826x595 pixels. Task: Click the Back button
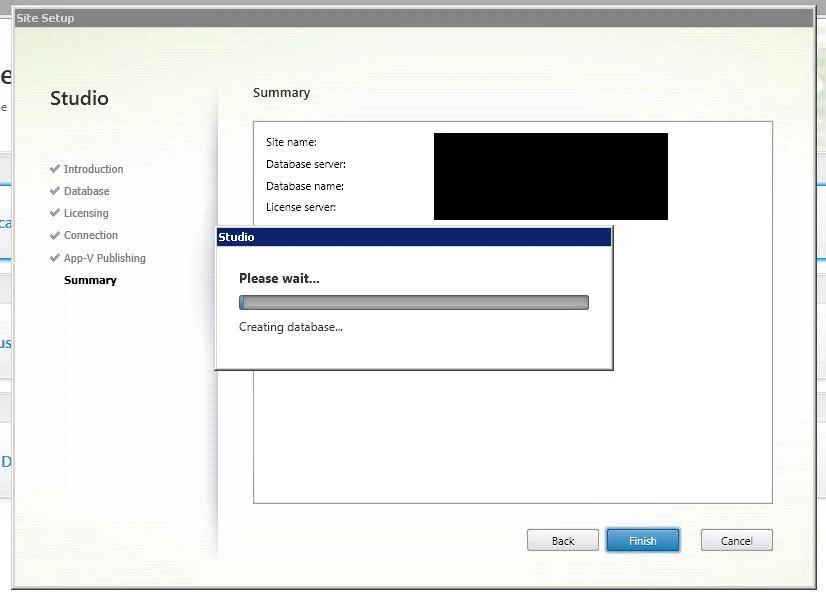point(563,541)
